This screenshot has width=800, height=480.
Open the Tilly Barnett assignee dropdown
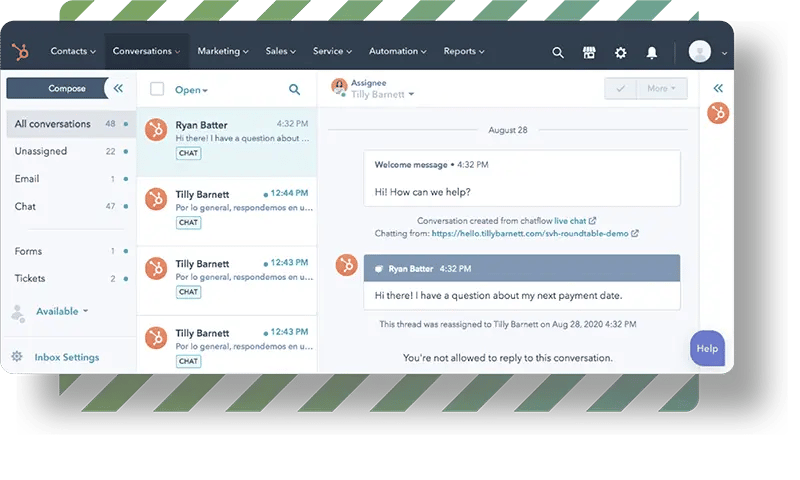coord(383,94)
